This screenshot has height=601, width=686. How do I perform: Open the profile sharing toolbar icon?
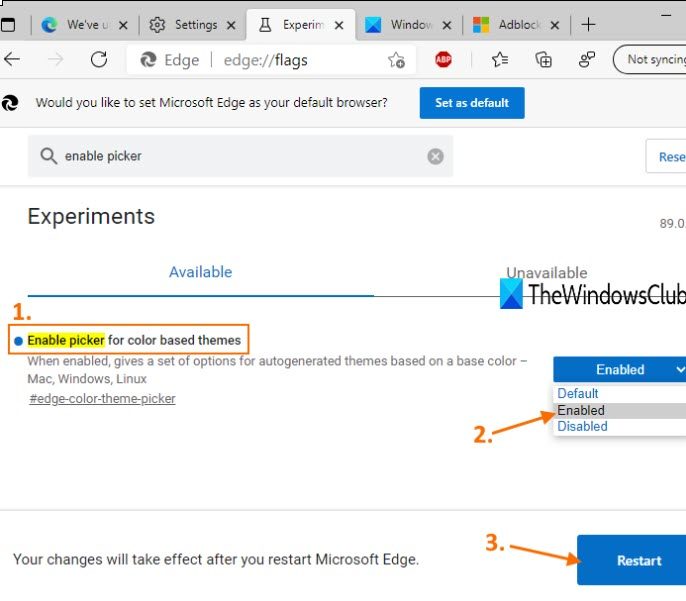[x=587, y=60]
